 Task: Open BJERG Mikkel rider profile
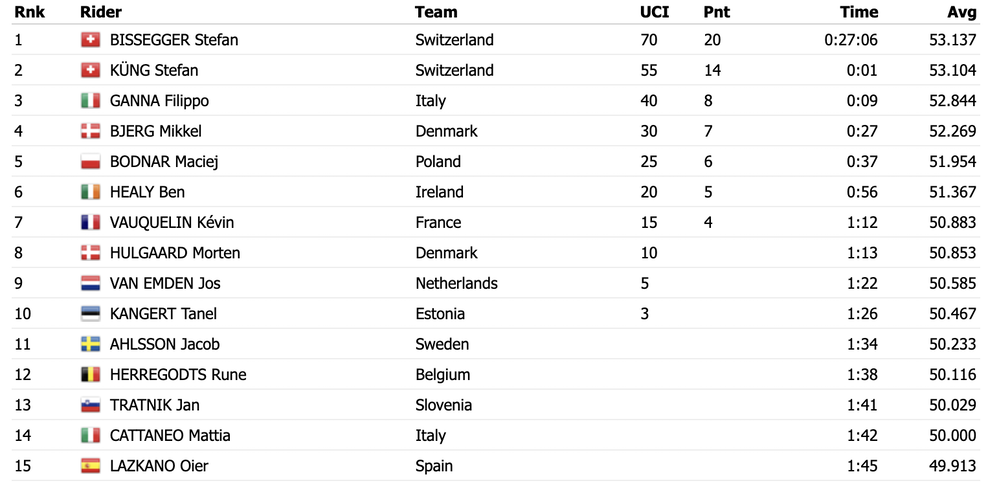tap(156, 131)
